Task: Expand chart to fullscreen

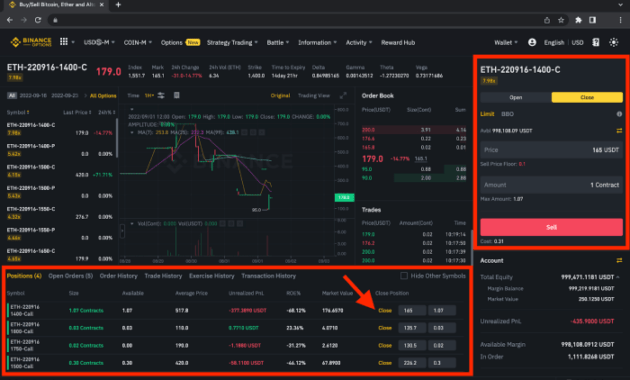Action: click(343, 95)
